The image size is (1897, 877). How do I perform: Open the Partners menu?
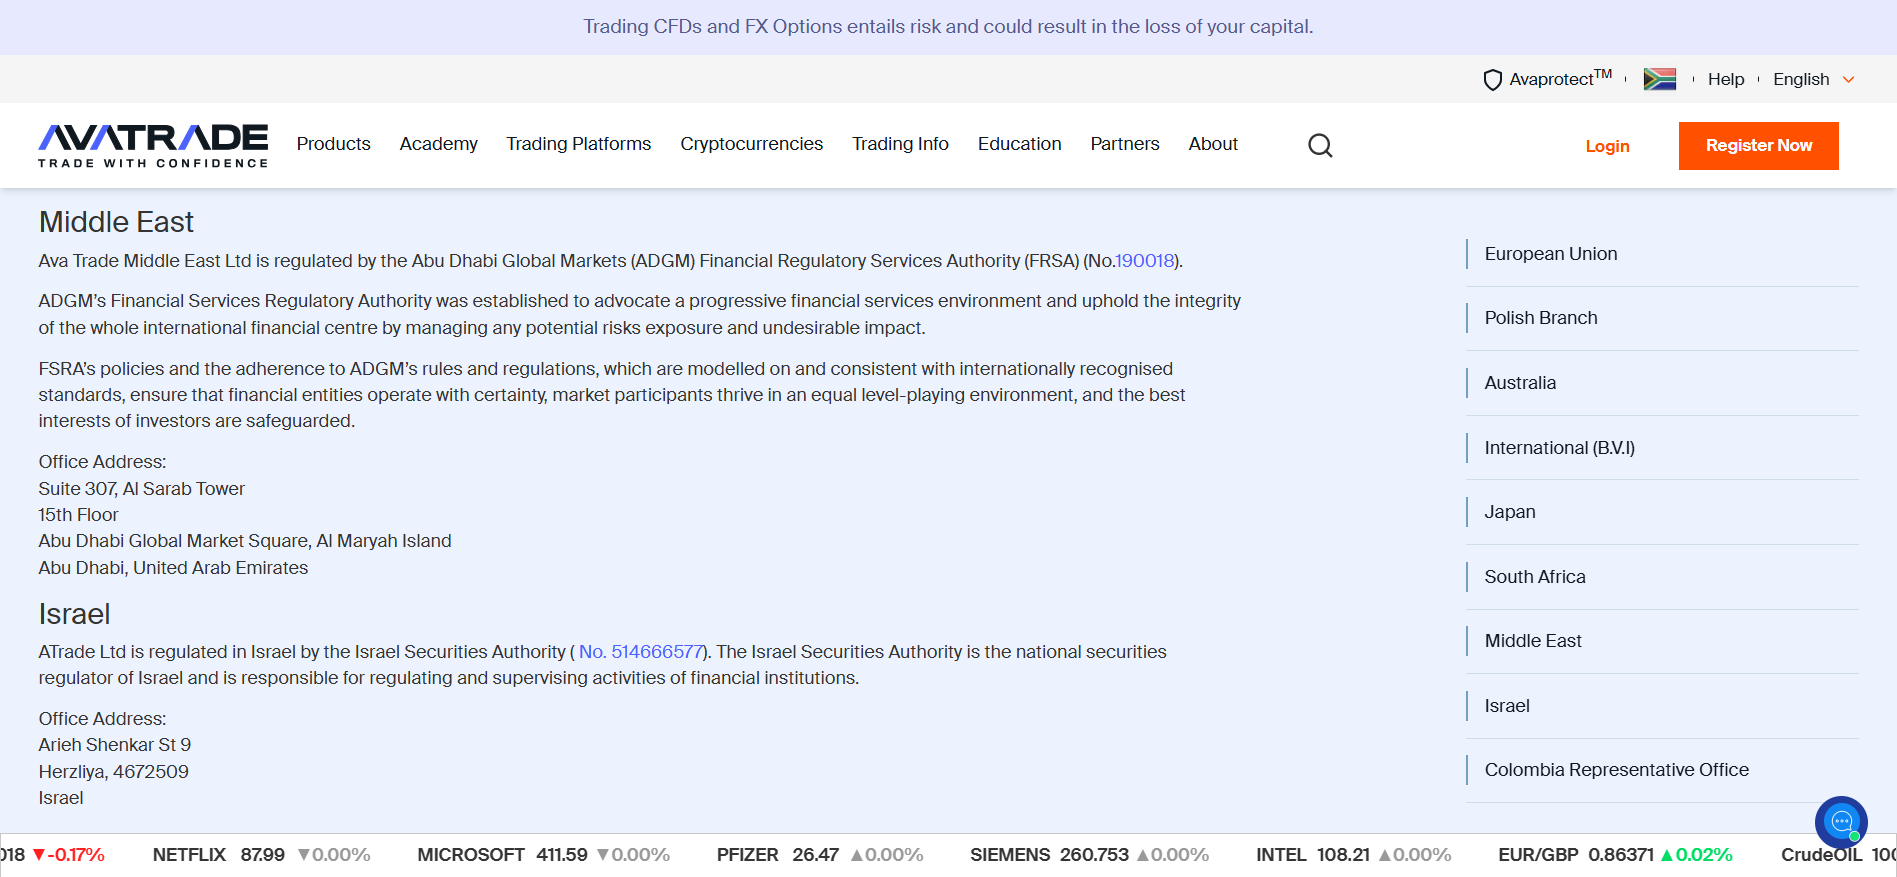click(x=1125, y=144)
